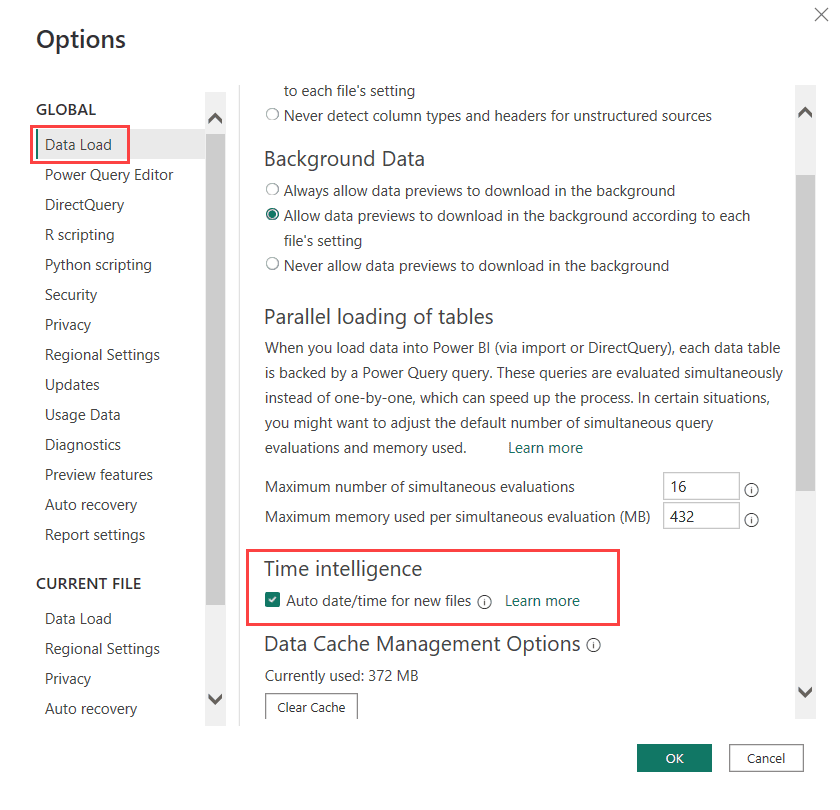Open Current File Regional Settings
Viewport: 840px width, 810px height.
(102, 649)
